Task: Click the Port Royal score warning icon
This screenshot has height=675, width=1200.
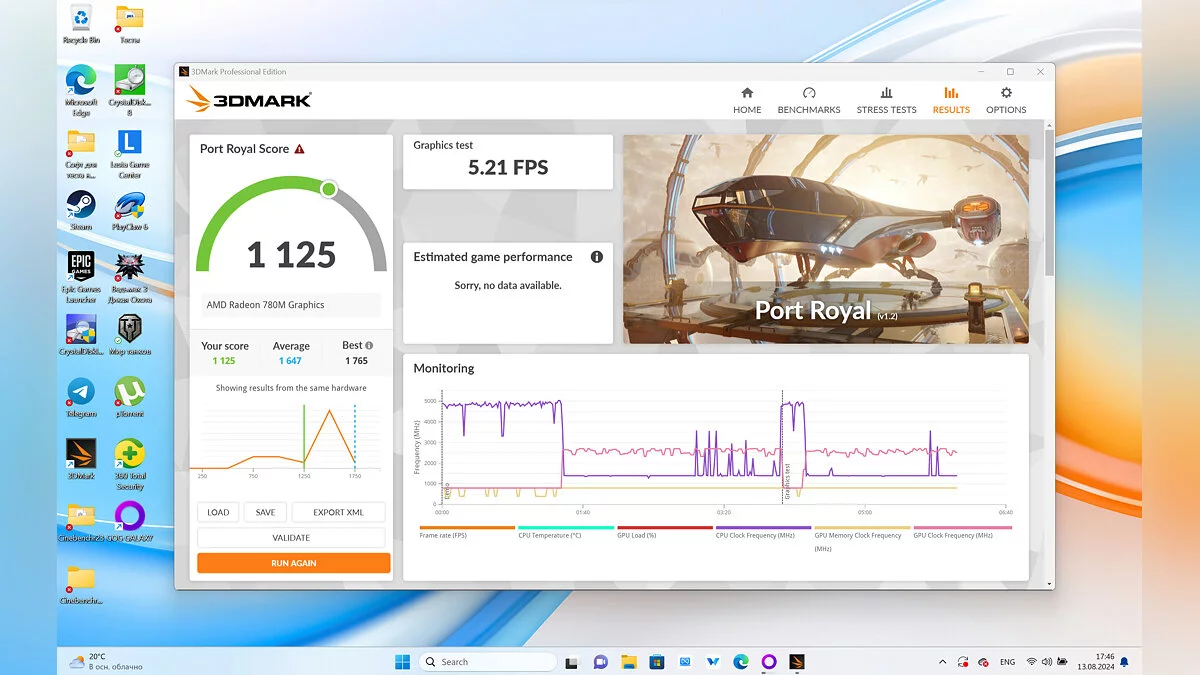Action: point(299,149)
